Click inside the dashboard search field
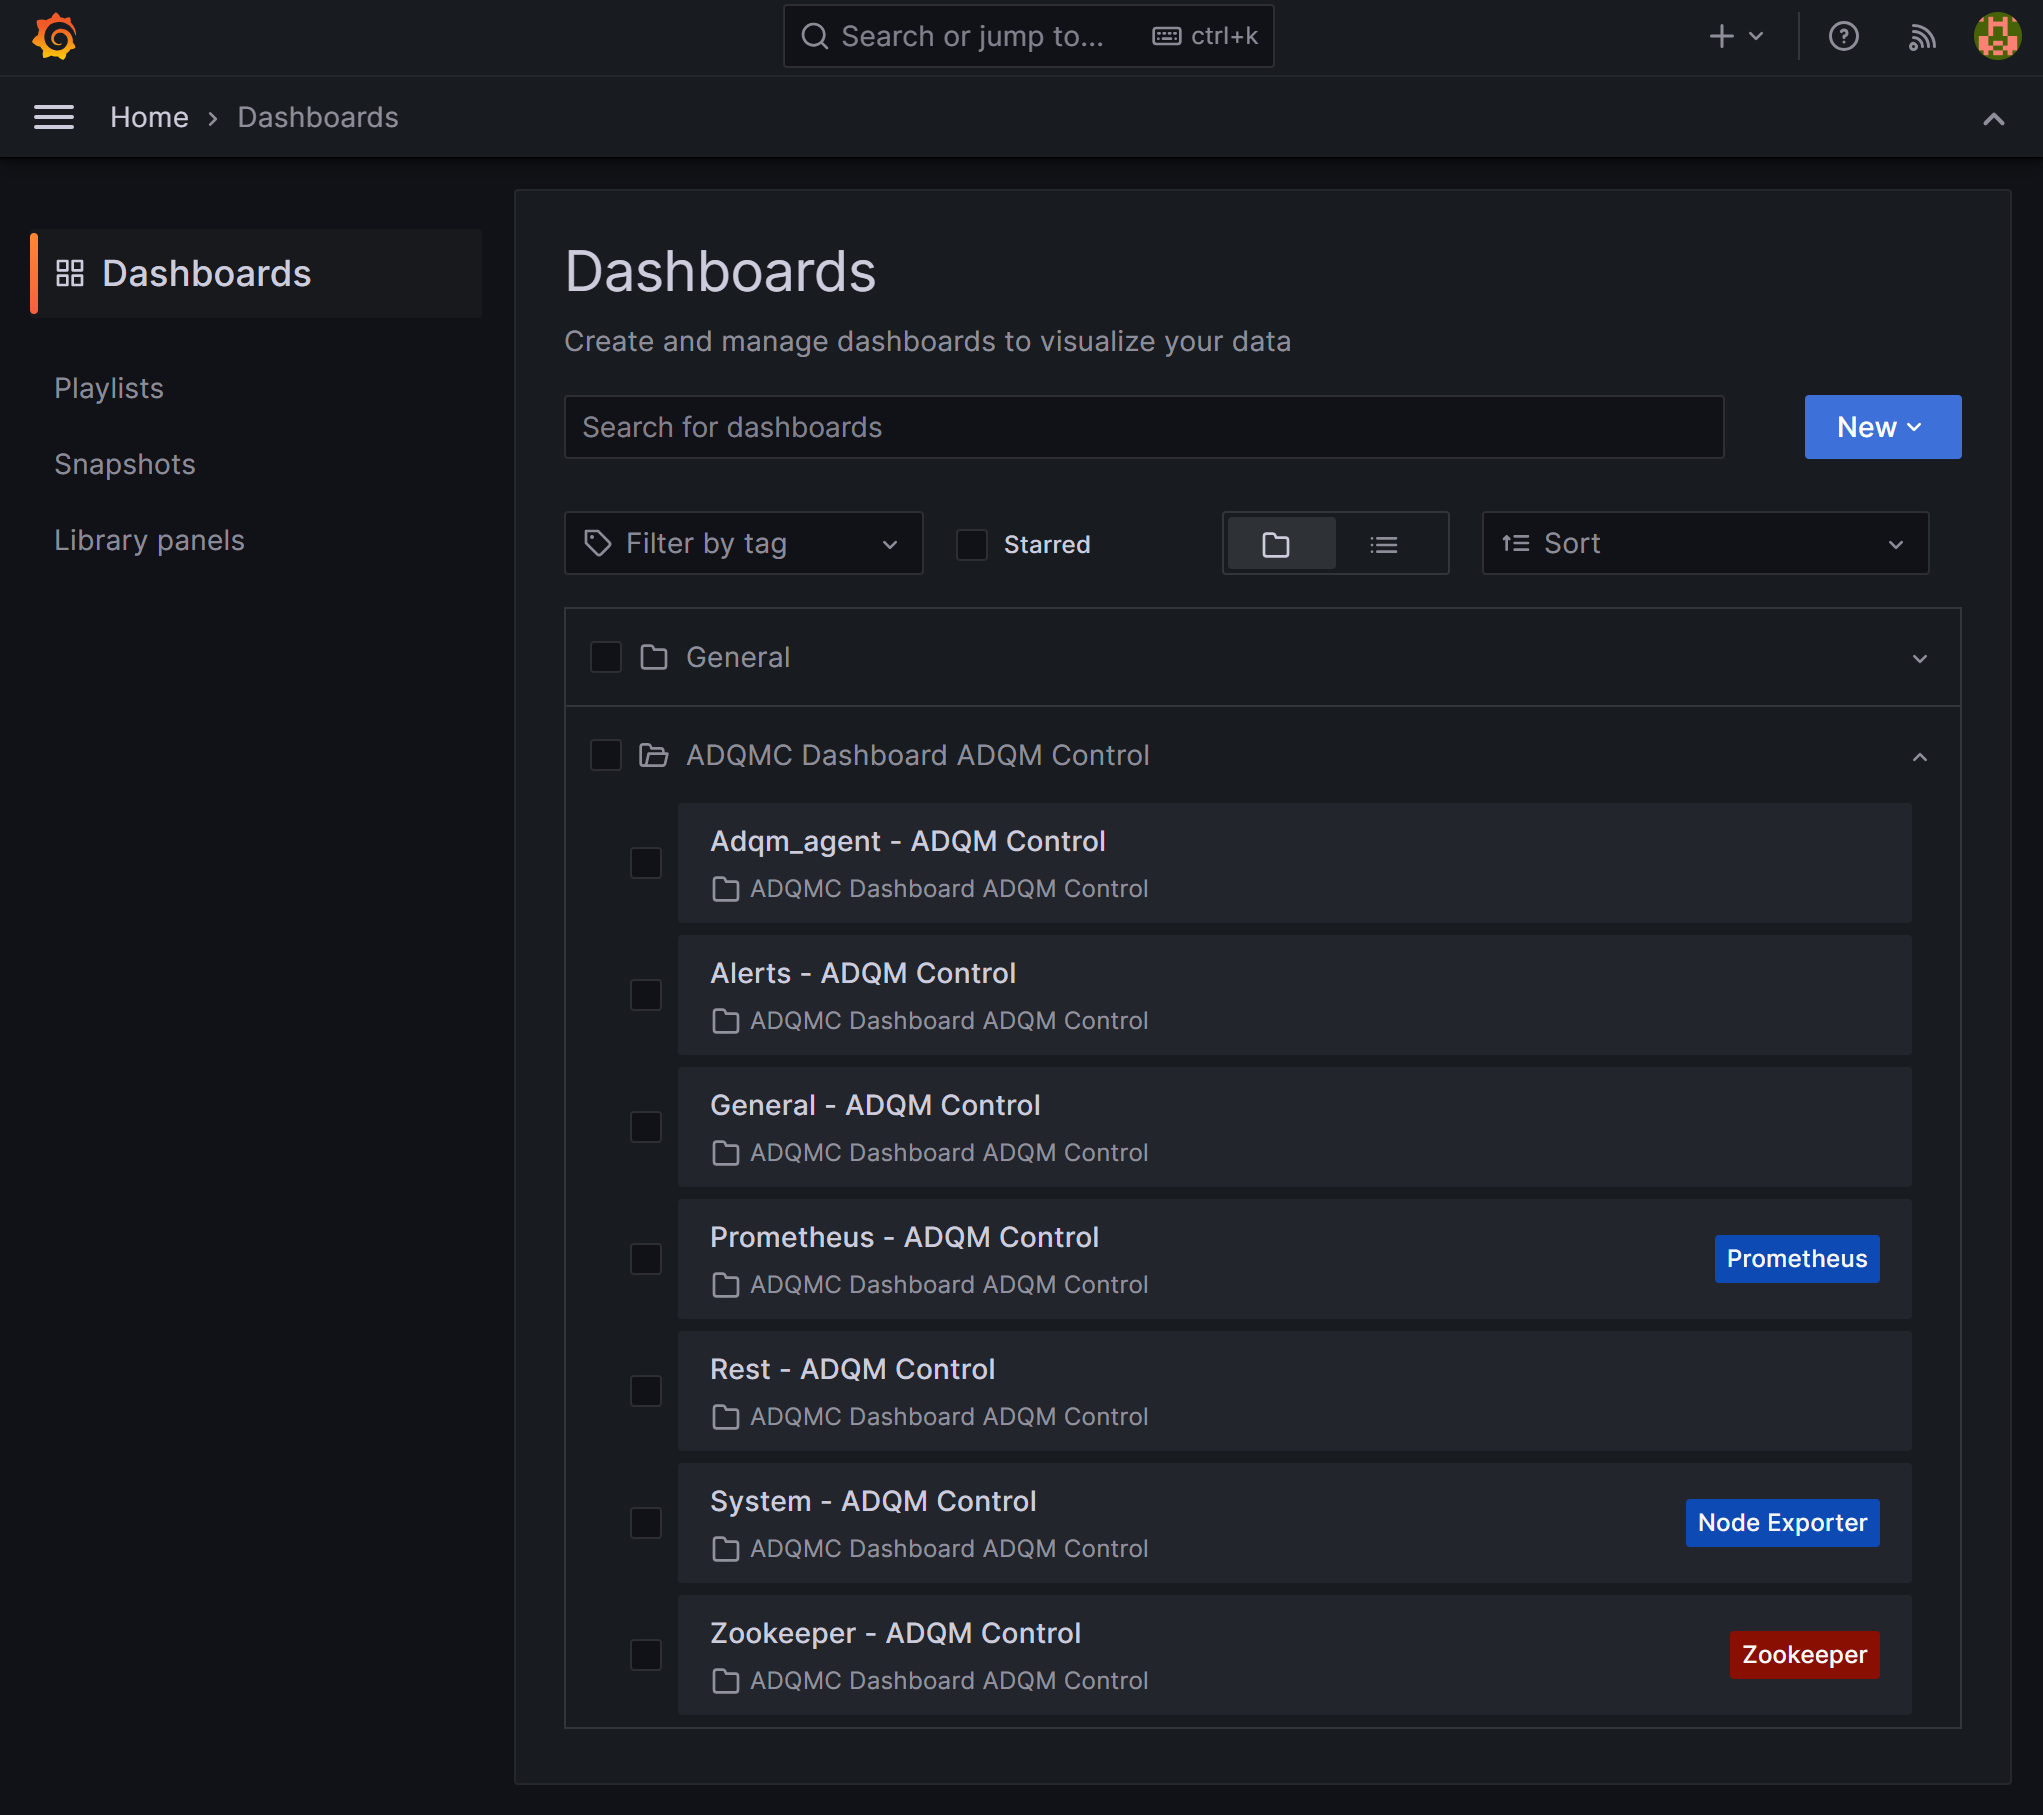The width and height of the screenshot is (2043, 1815). [x=1144, y=427]
